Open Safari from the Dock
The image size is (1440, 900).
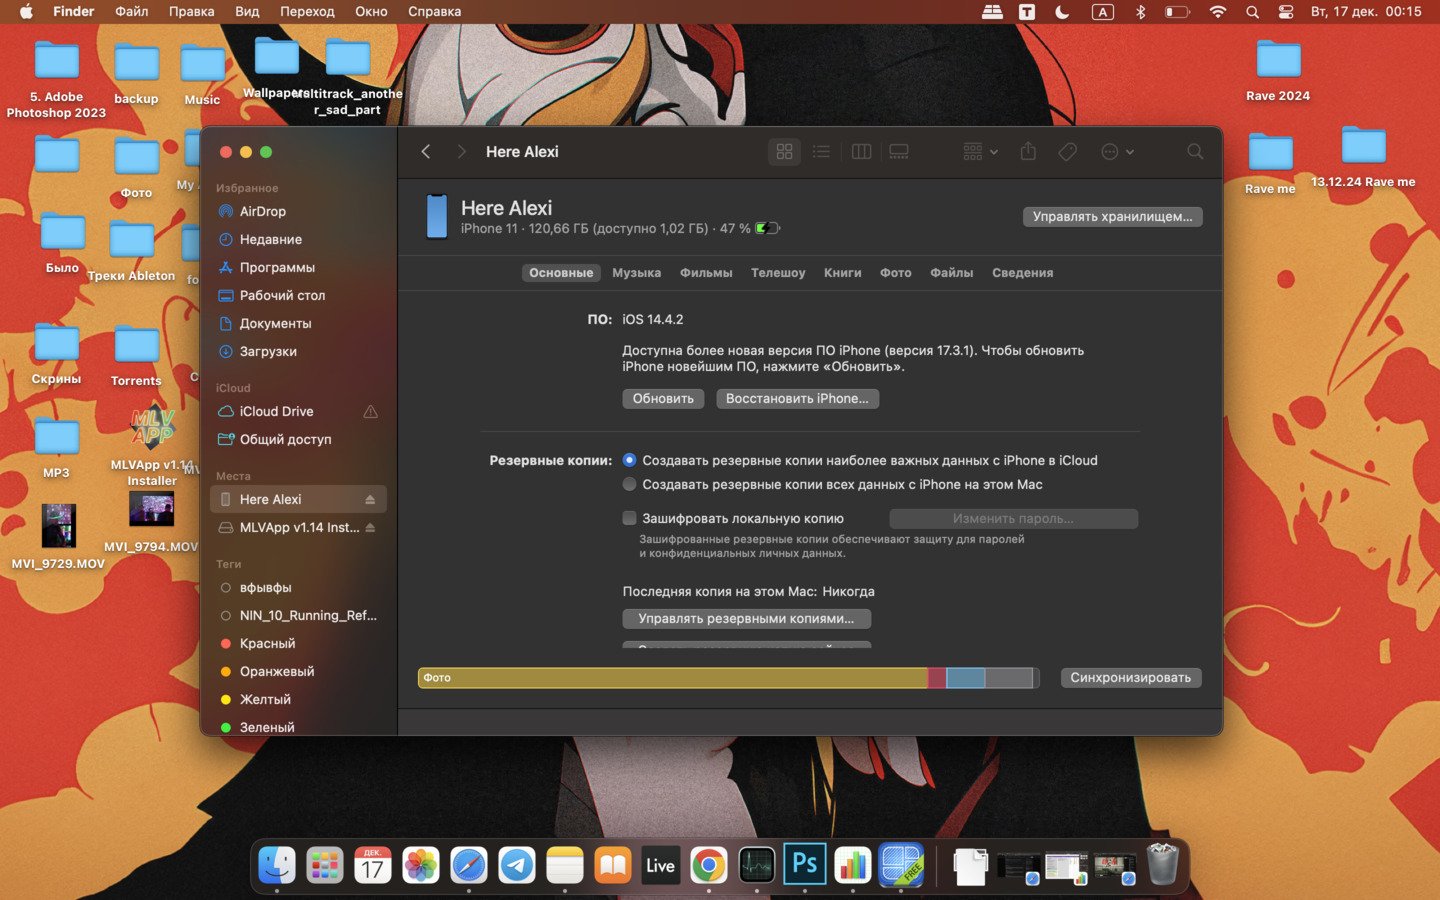pos(469,865)
